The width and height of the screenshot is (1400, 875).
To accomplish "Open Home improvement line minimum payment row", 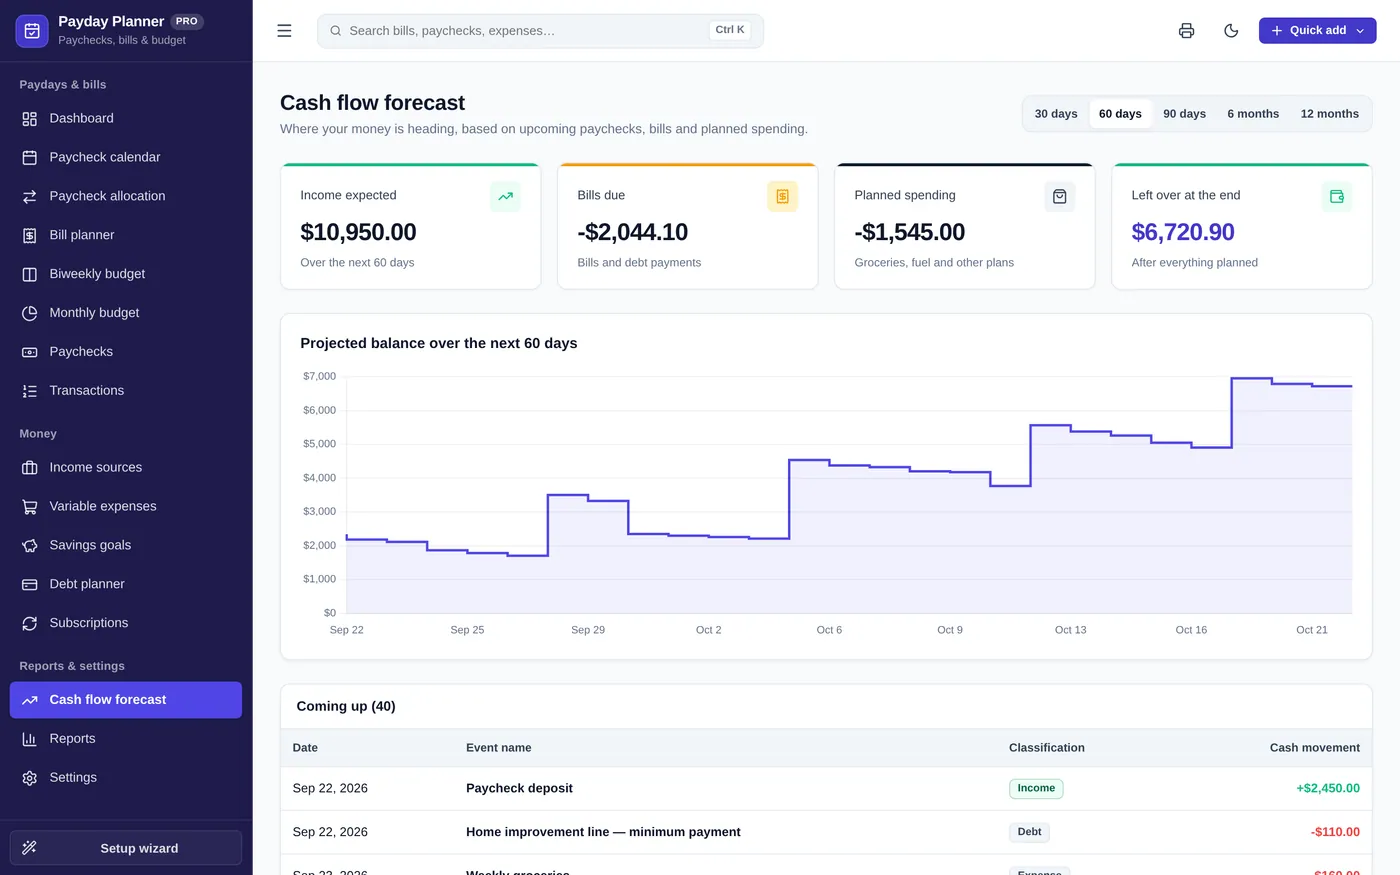I will pyautogui.click(x=826, y=832).
